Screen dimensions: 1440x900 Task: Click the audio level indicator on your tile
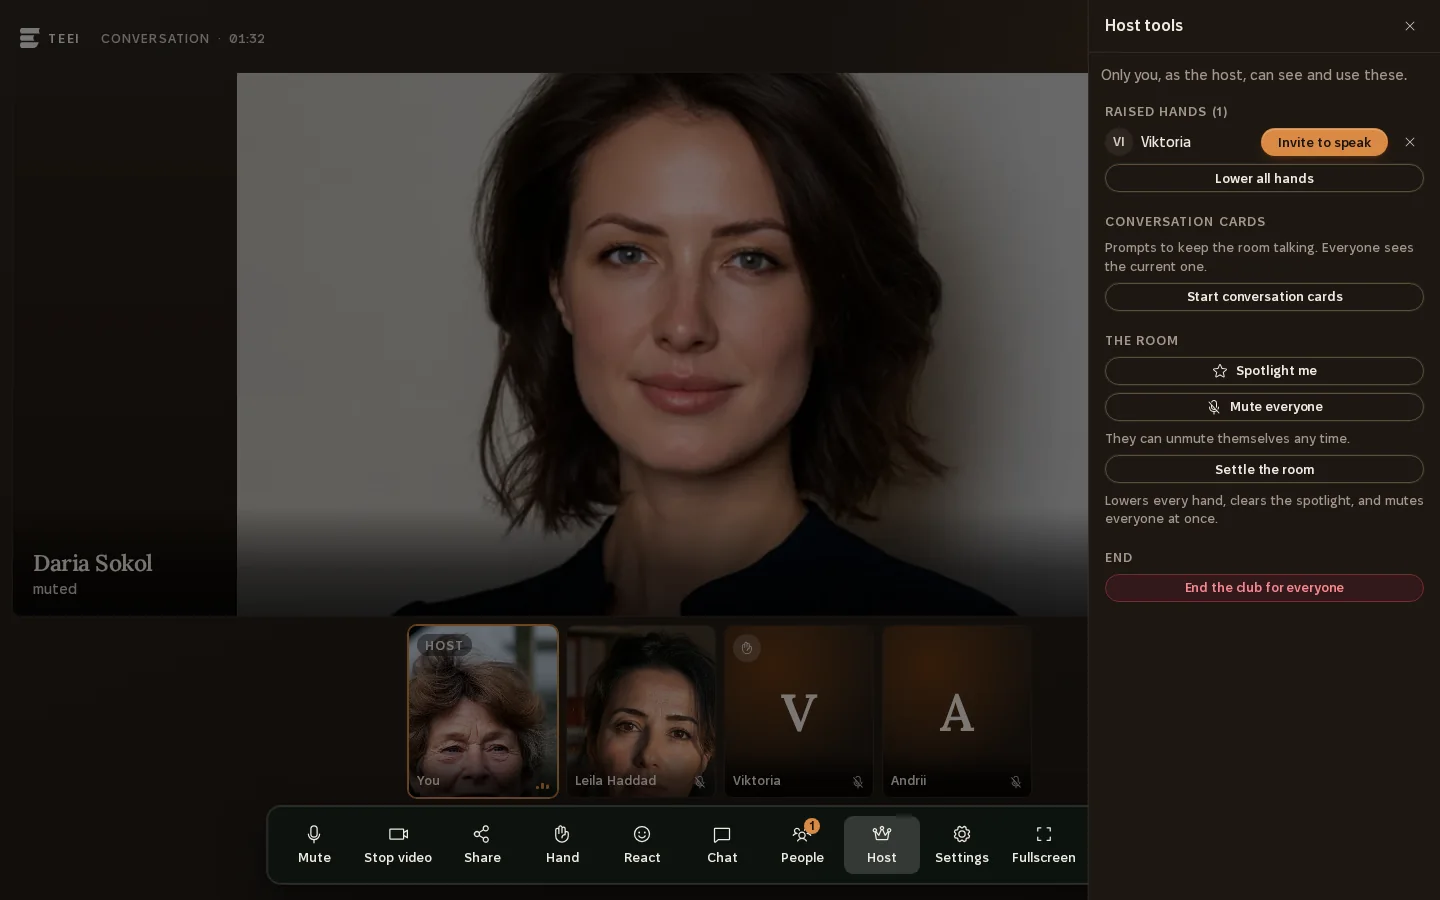[542, 785]
